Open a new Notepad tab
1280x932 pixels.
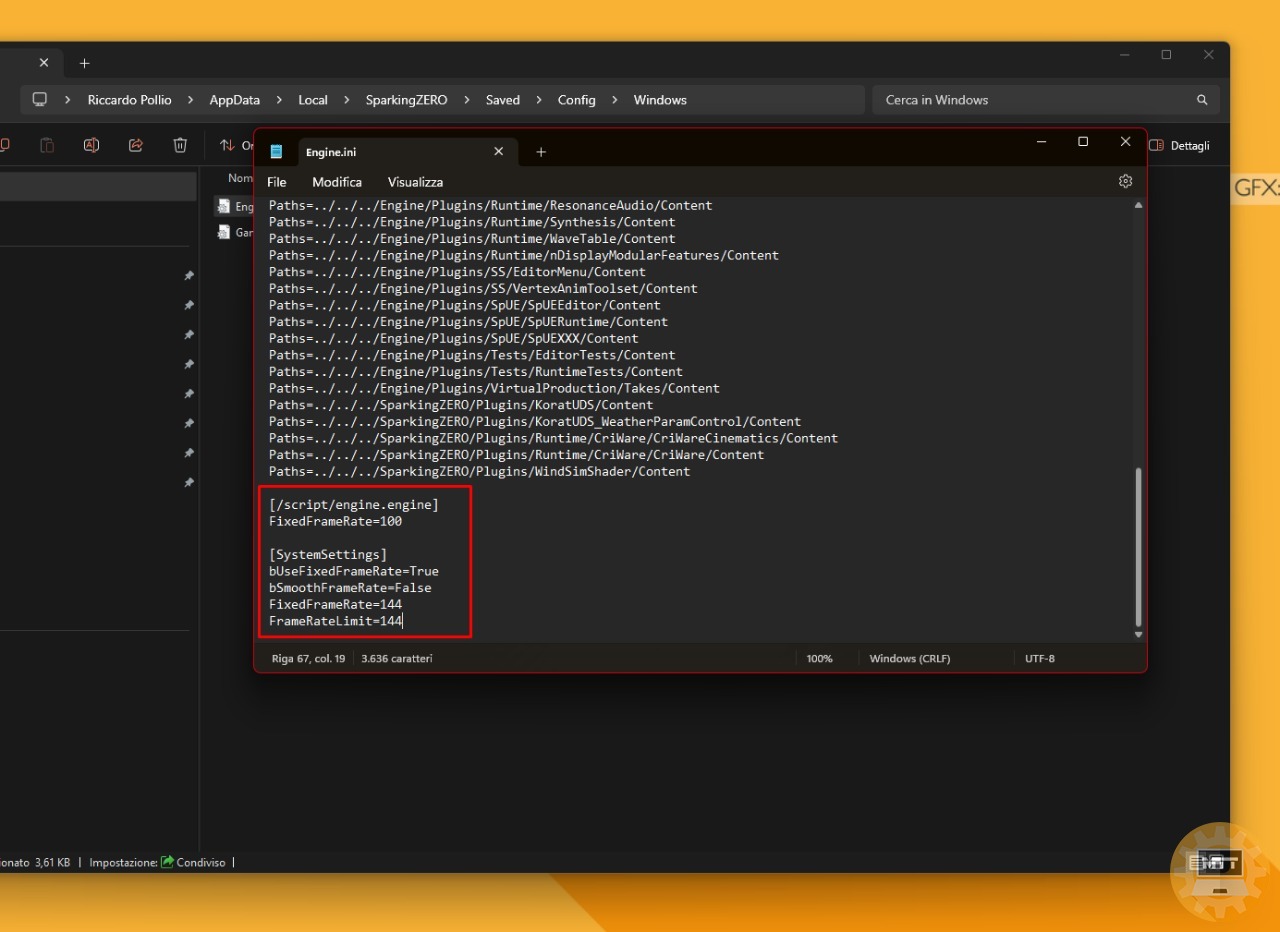(x=541, y=152)
